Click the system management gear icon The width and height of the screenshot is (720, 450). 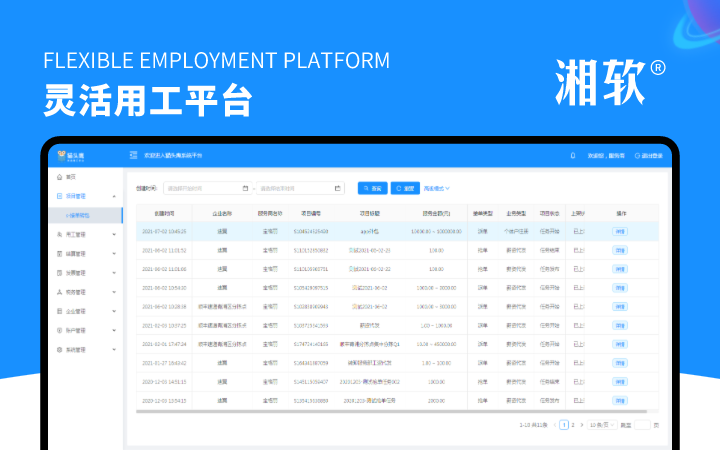tap(59, 350)
